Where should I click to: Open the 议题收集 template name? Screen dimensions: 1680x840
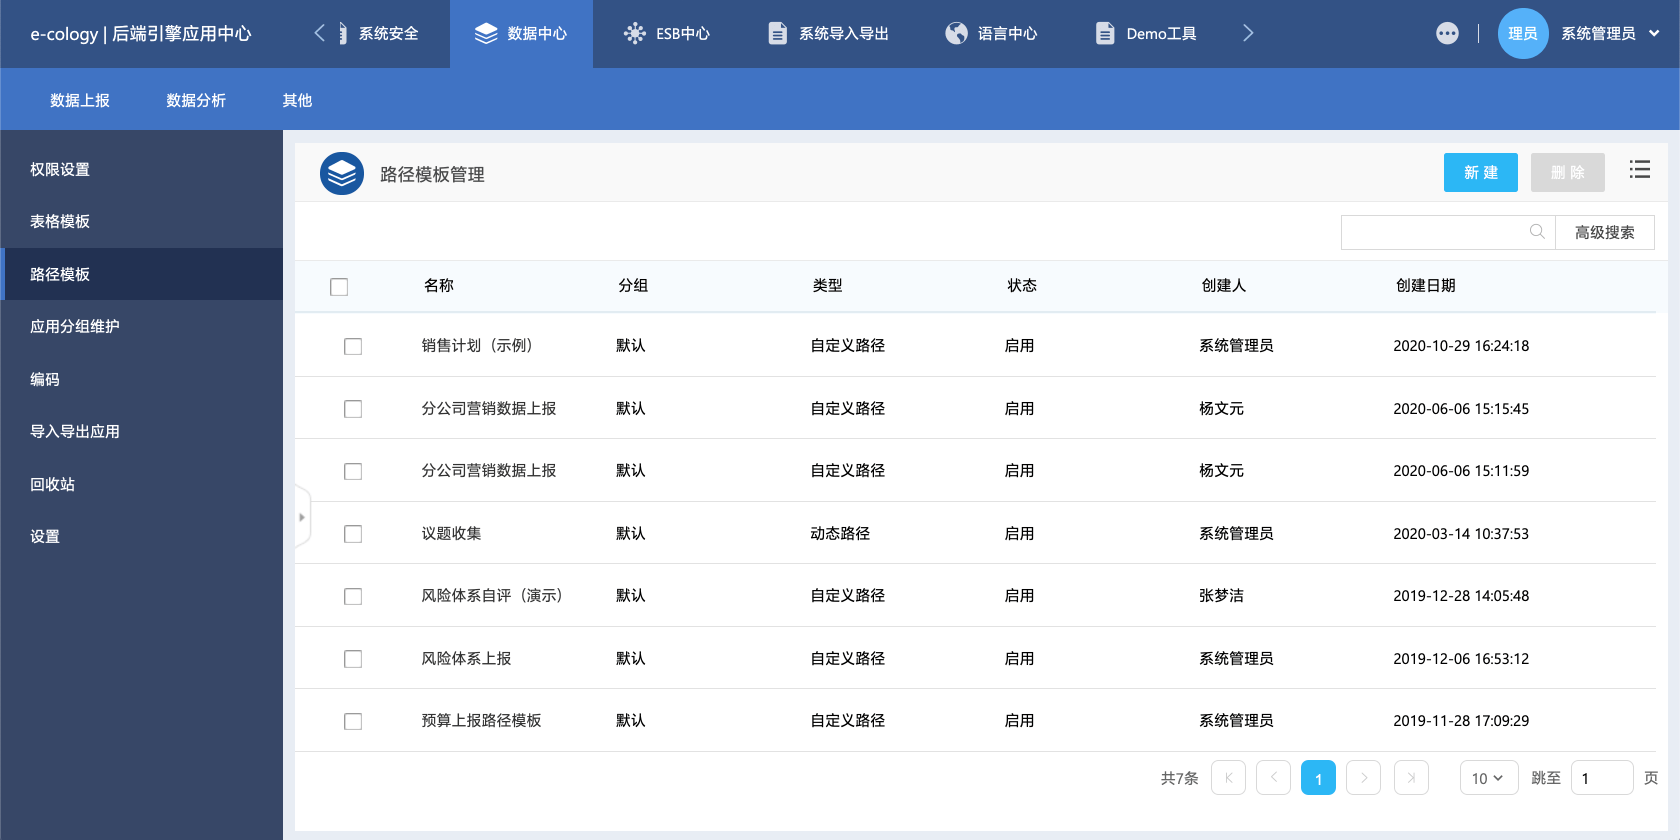point(451,533)
